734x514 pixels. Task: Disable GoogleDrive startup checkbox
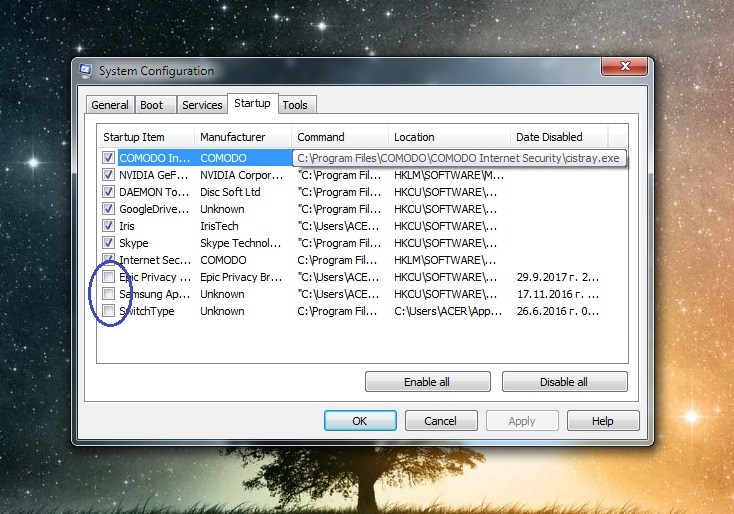[109, 209]
